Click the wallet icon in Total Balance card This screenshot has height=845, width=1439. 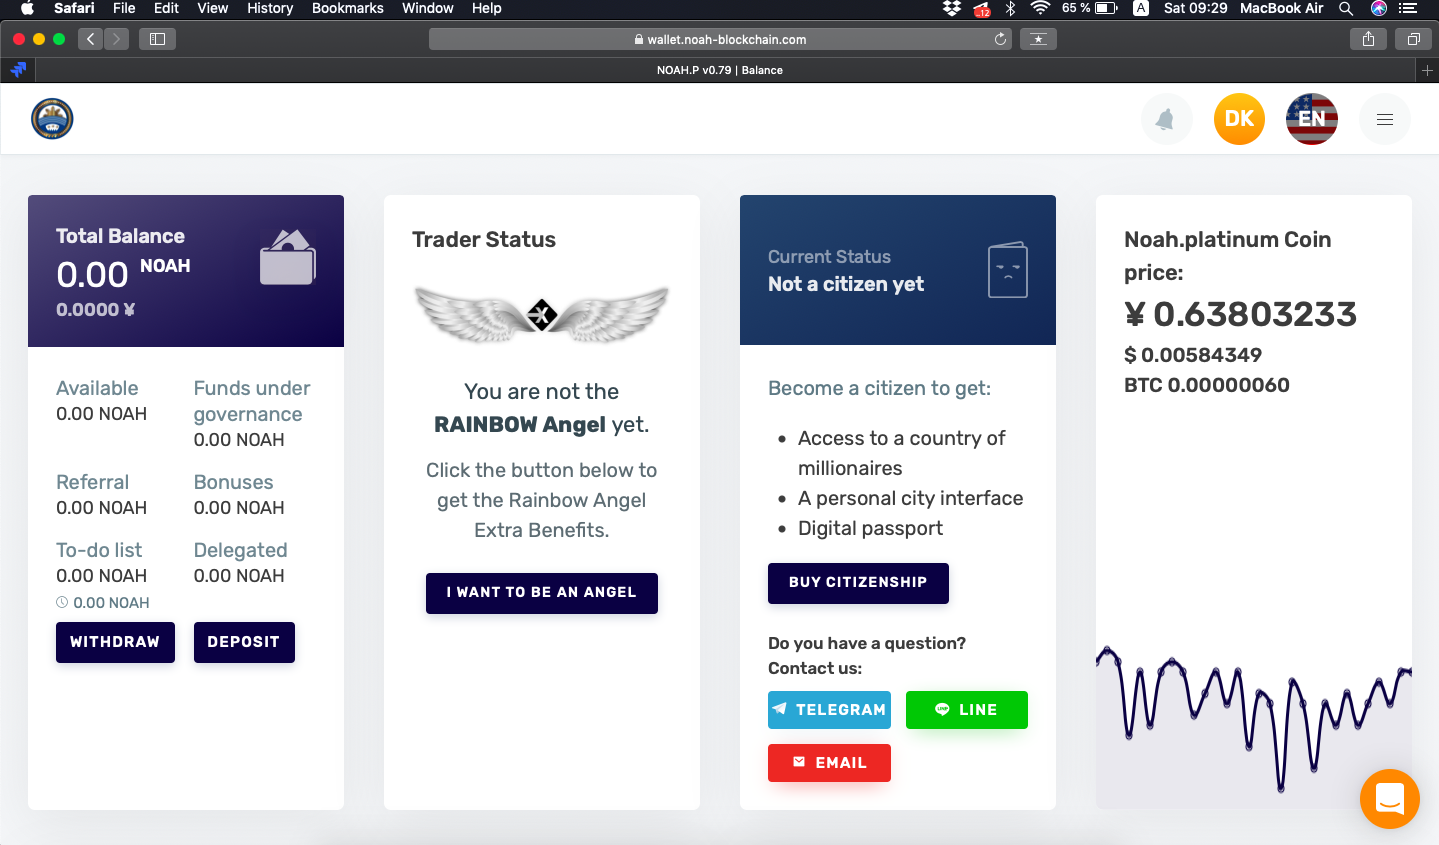(x=288, y=258)
